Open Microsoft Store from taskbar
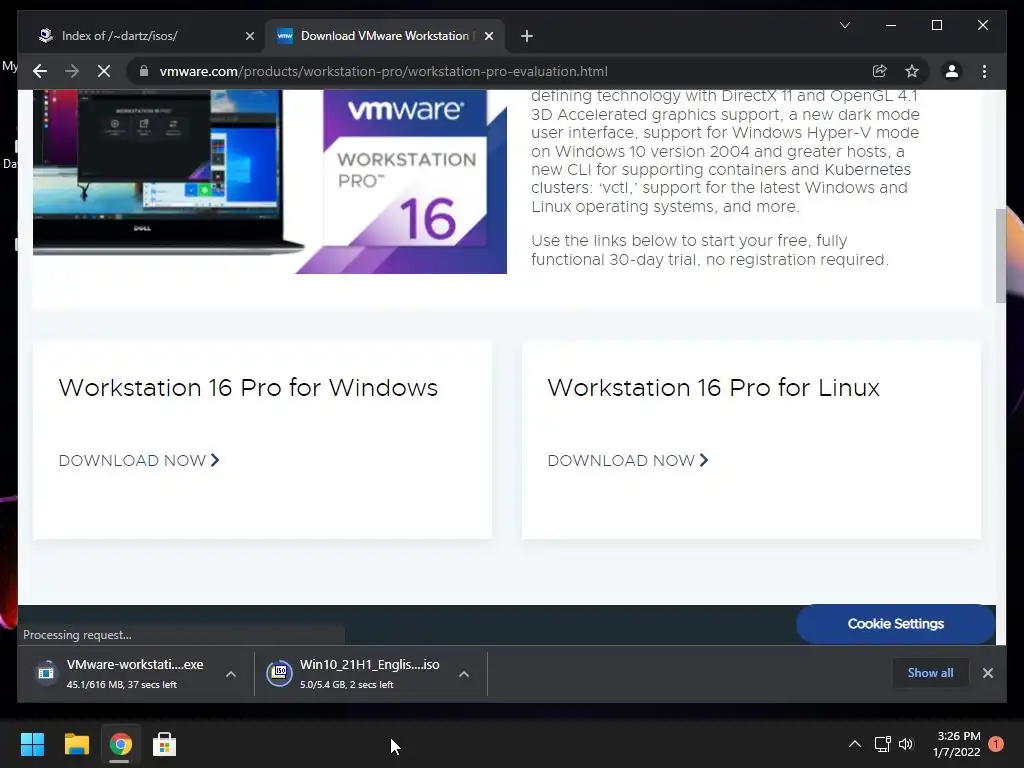Screen dimensions: 1024x768 coord(165,744)
